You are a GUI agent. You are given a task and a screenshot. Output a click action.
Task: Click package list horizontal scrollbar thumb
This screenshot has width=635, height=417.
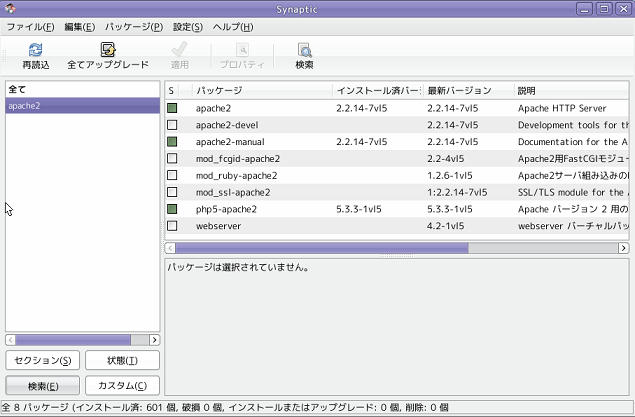pos(322,248)
